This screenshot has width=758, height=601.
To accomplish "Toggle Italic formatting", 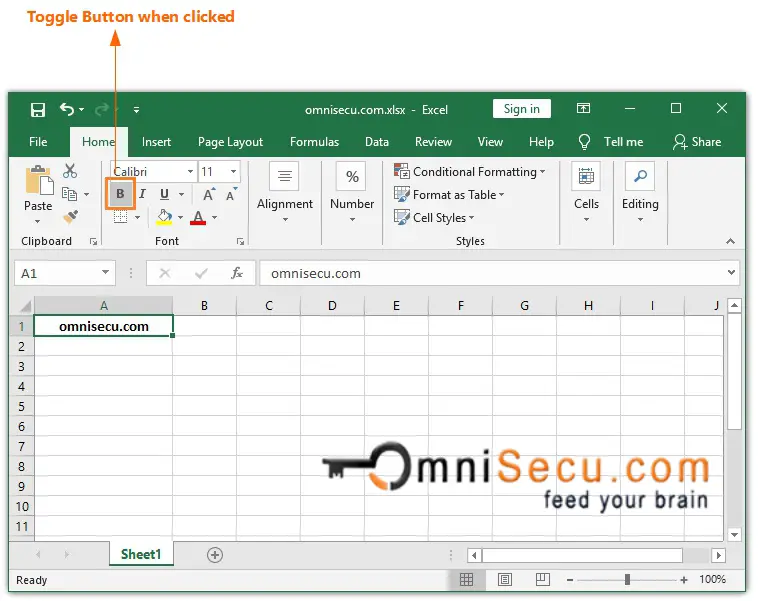I will [x=142, y=194].
